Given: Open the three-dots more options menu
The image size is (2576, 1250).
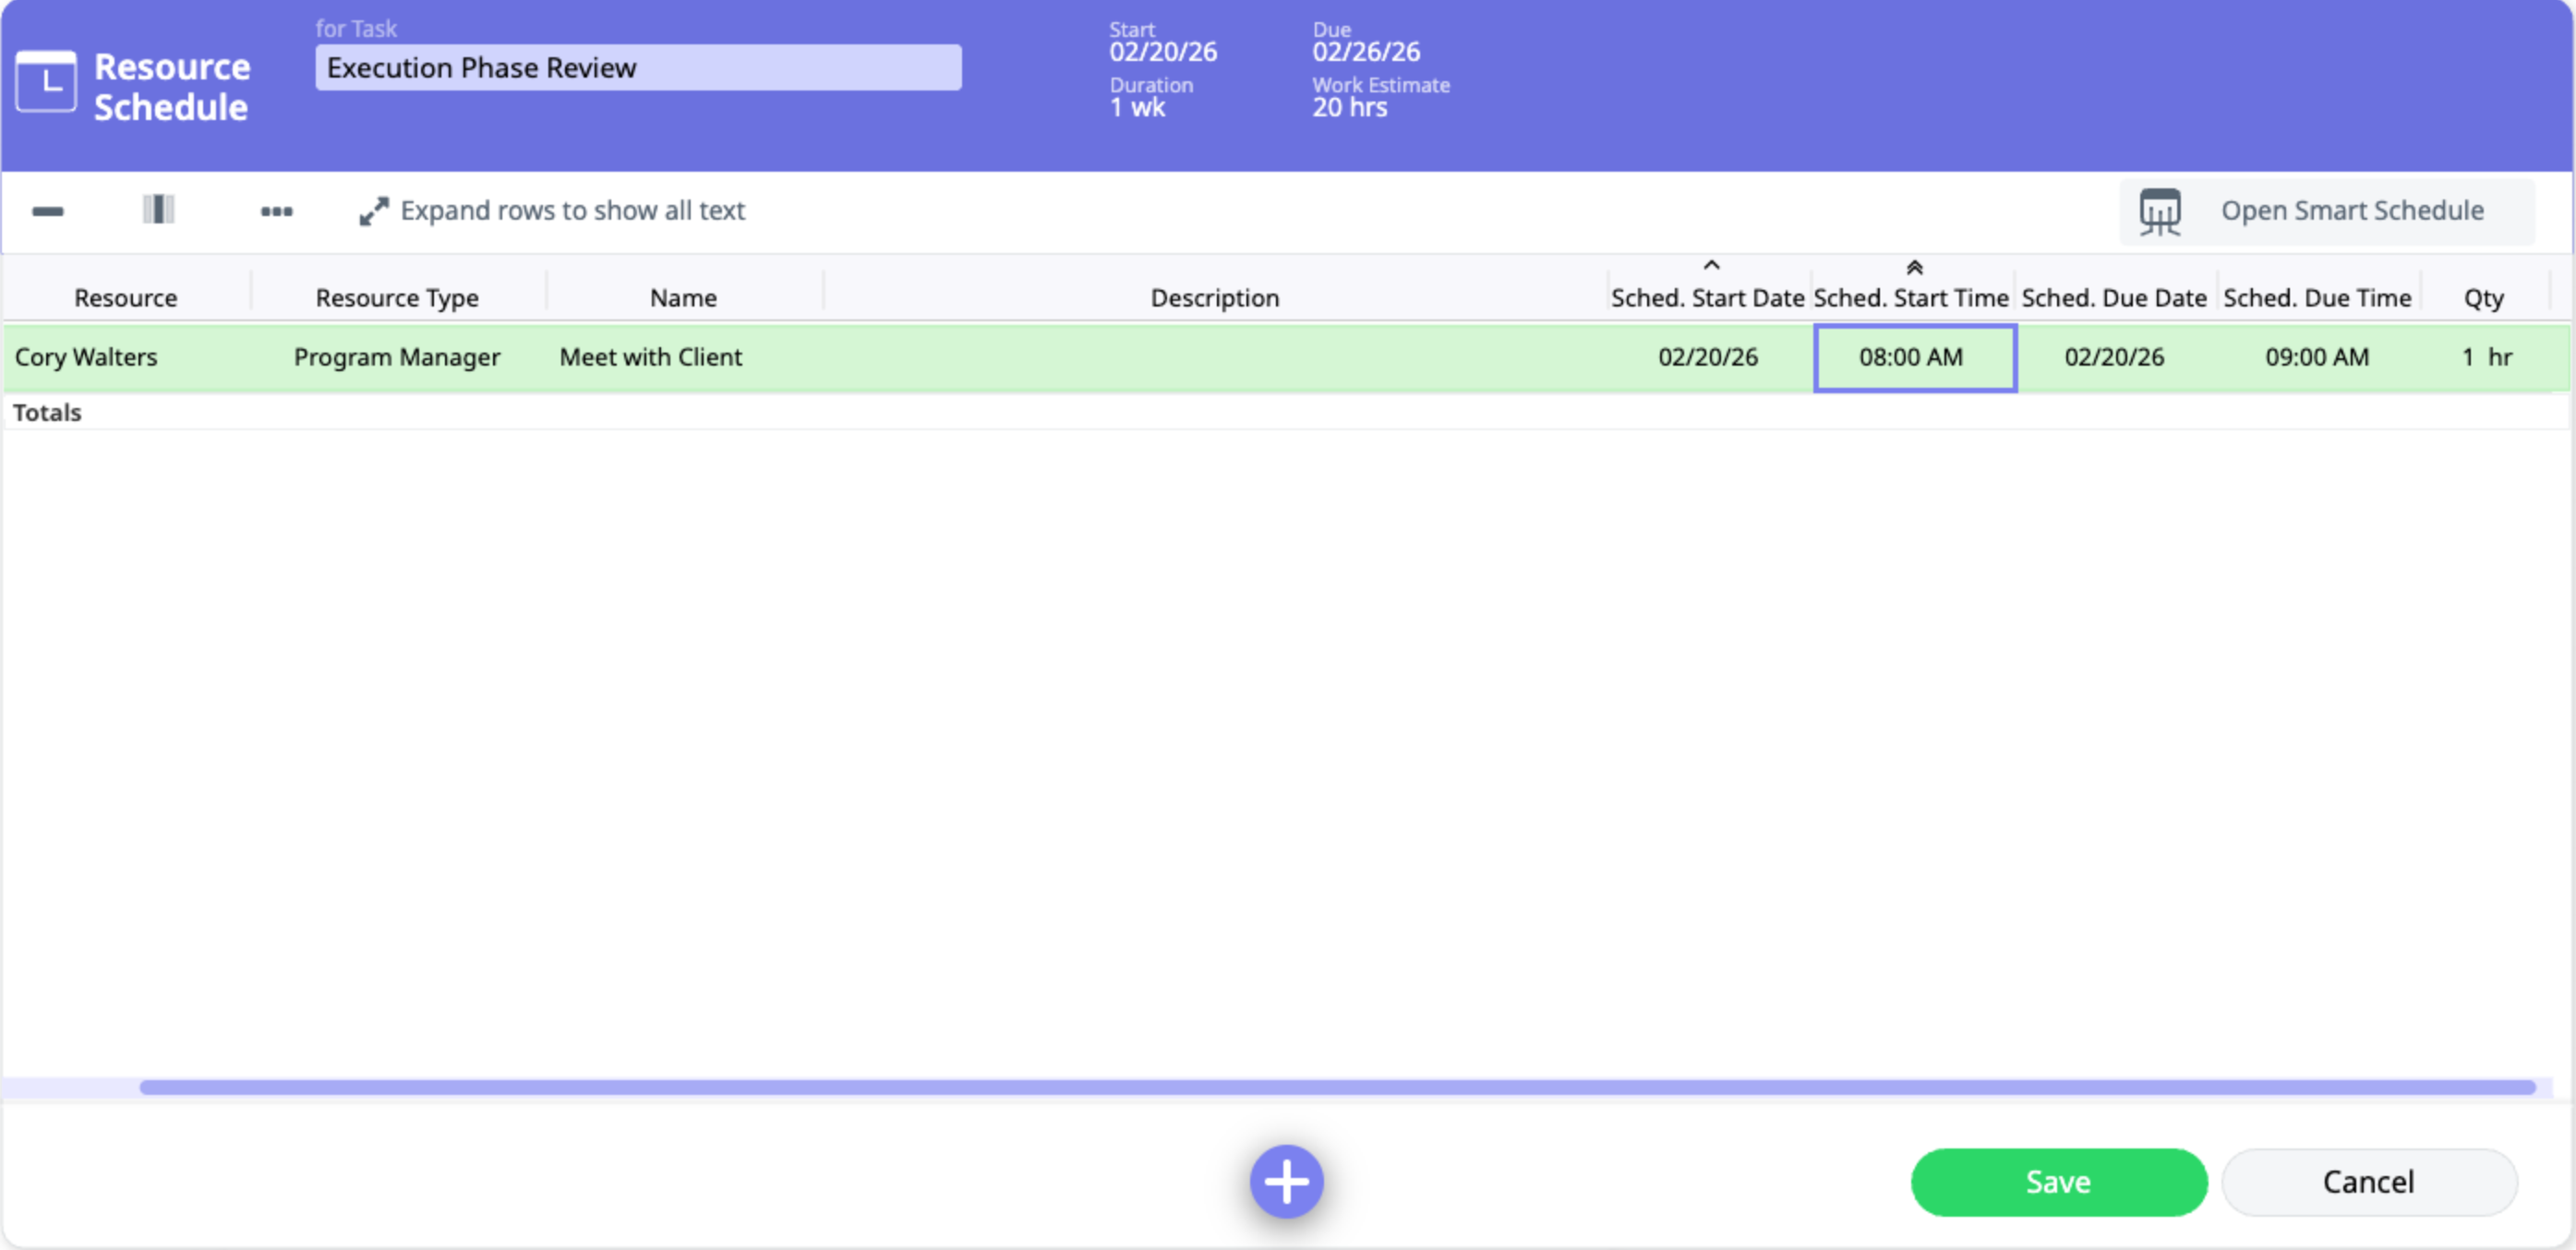Looking at the screenshot, I should click(276, 211).
